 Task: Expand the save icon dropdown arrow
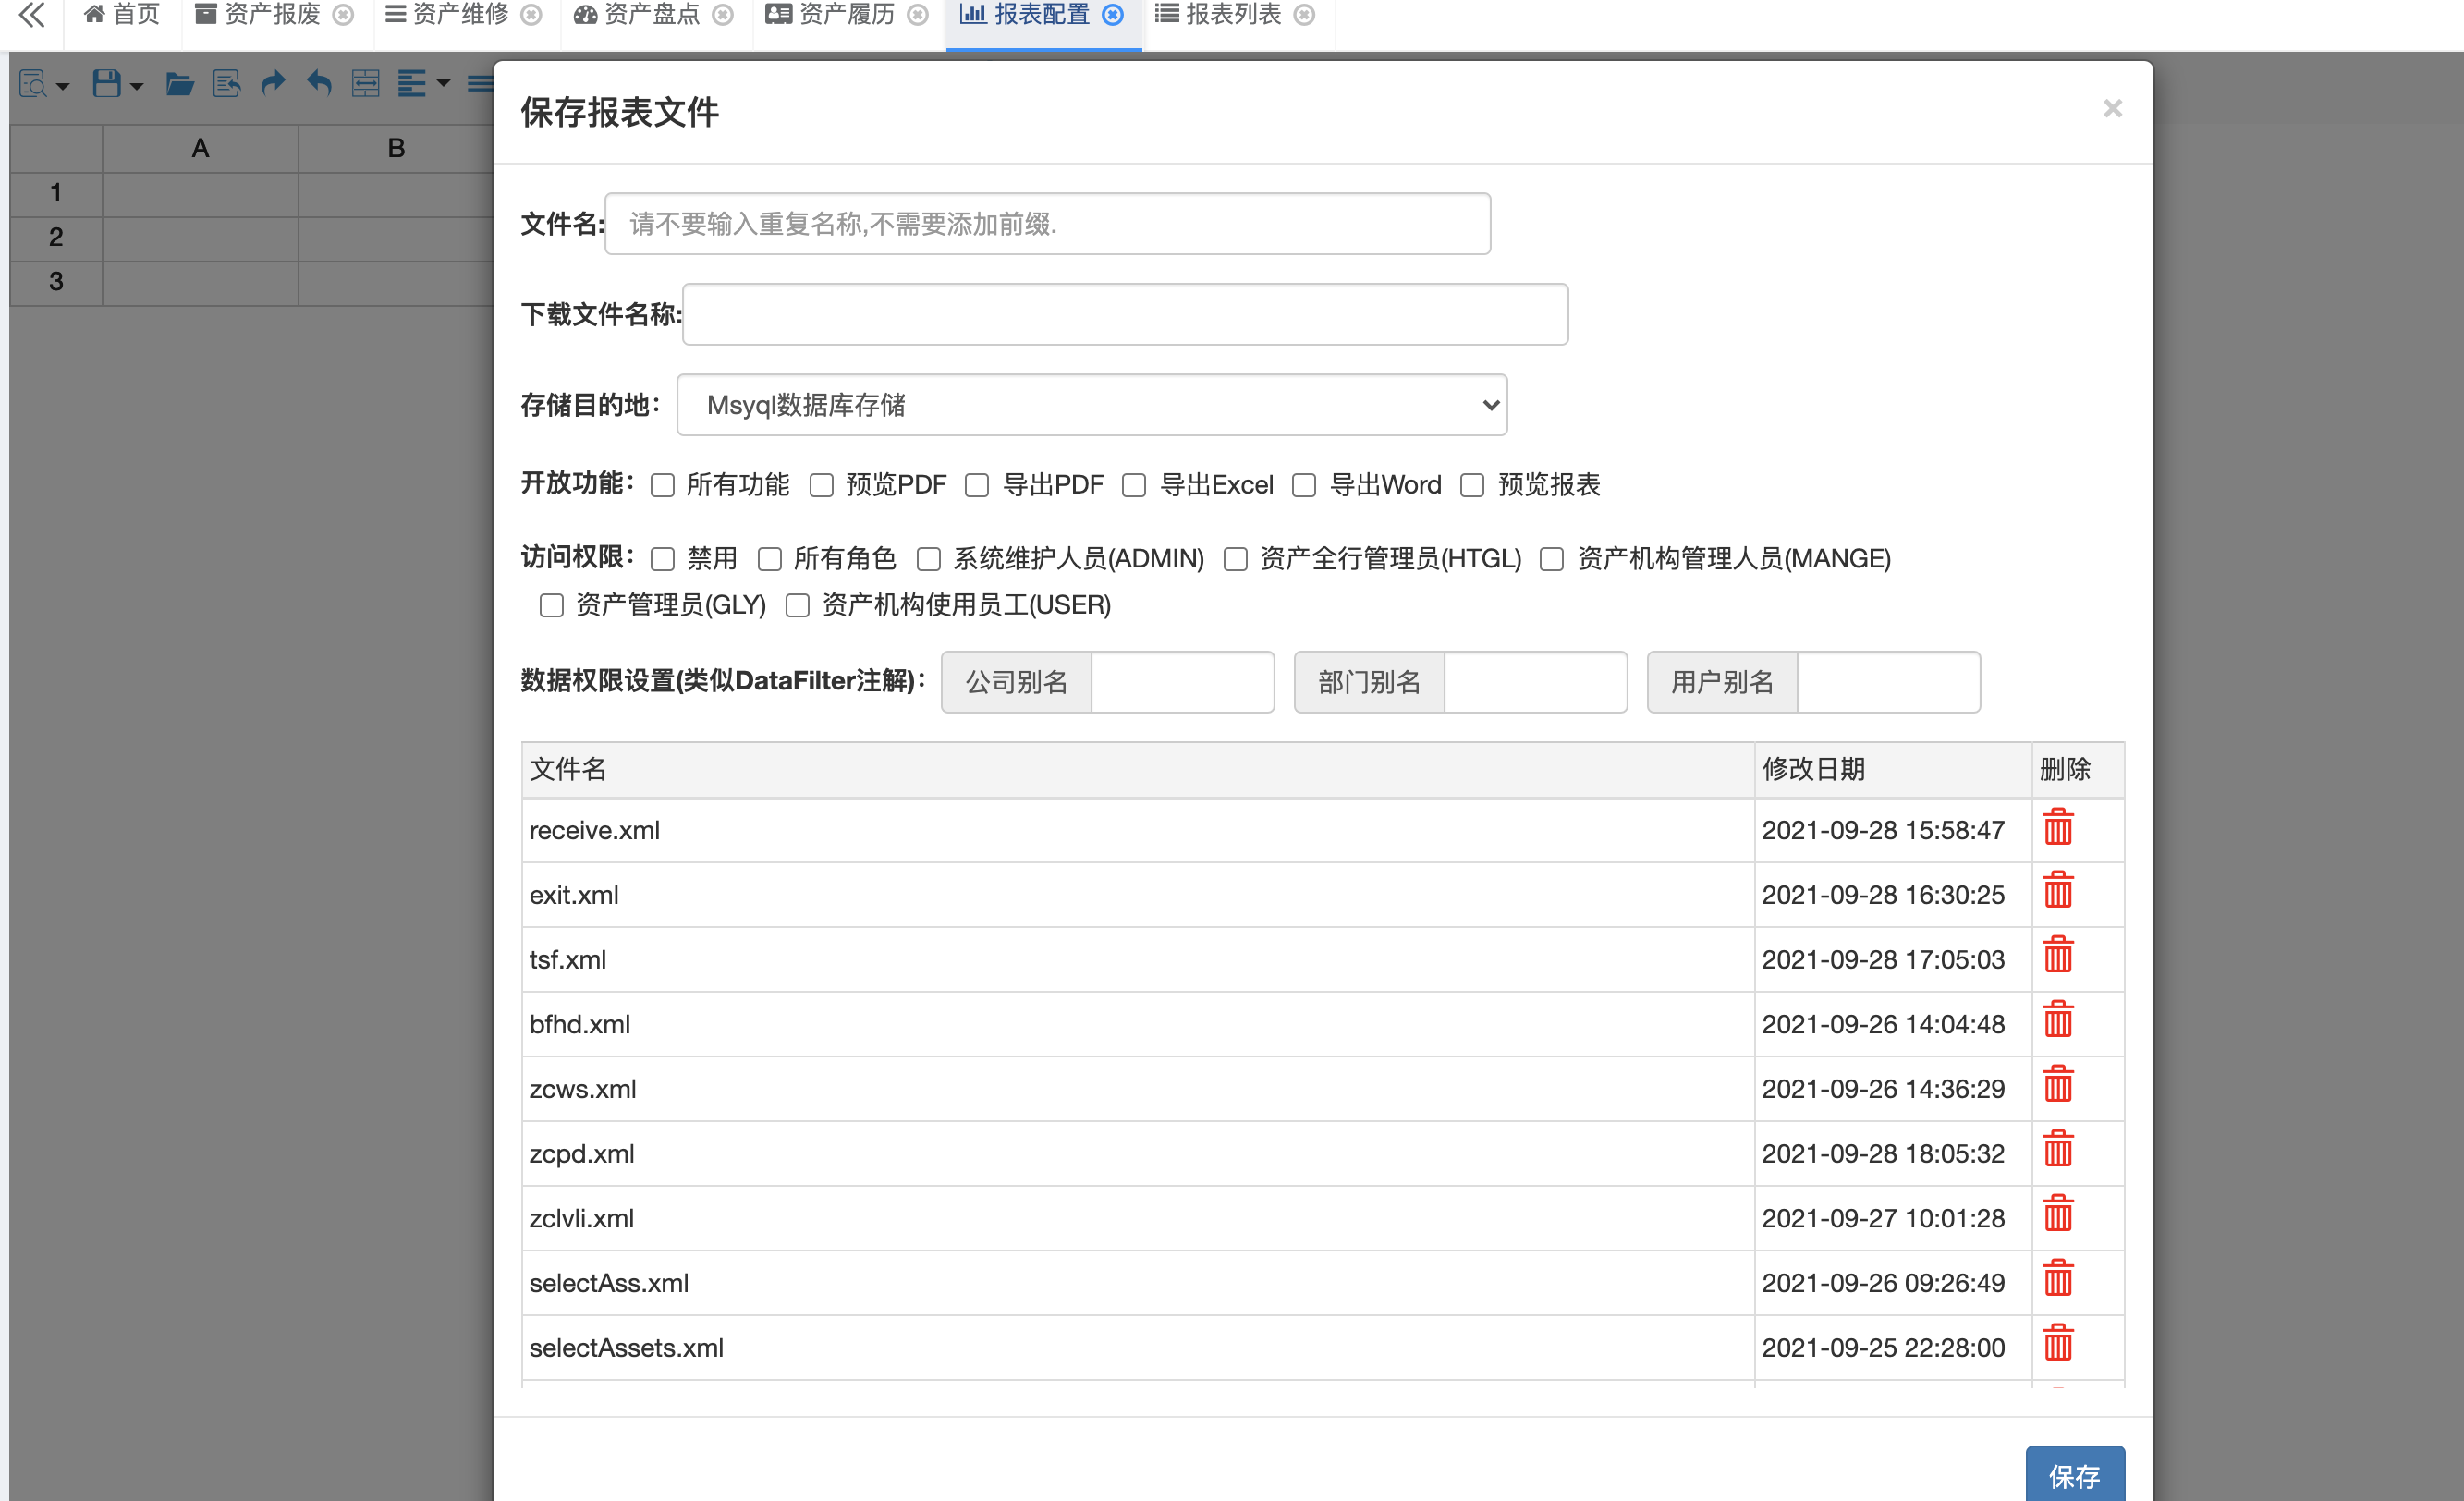[x=137, y=86]
